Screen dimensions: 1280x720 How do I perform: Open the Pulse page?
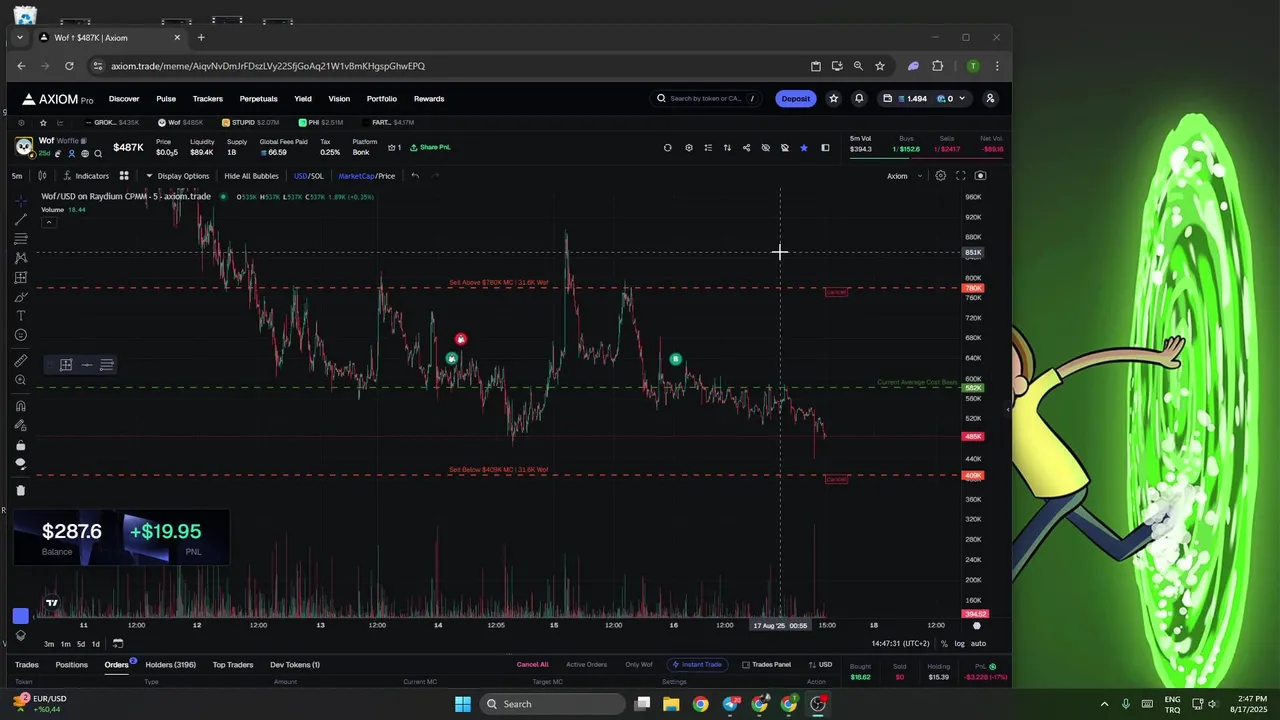point(166,99)
